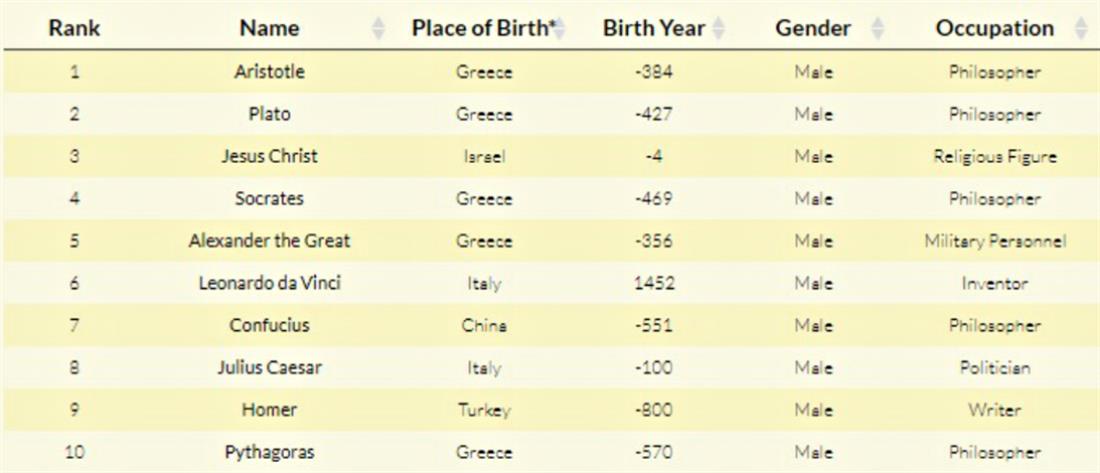Screen dimensions: 1100x473
Task: Open Alexander the Great's entry
Action: [269, 241]
